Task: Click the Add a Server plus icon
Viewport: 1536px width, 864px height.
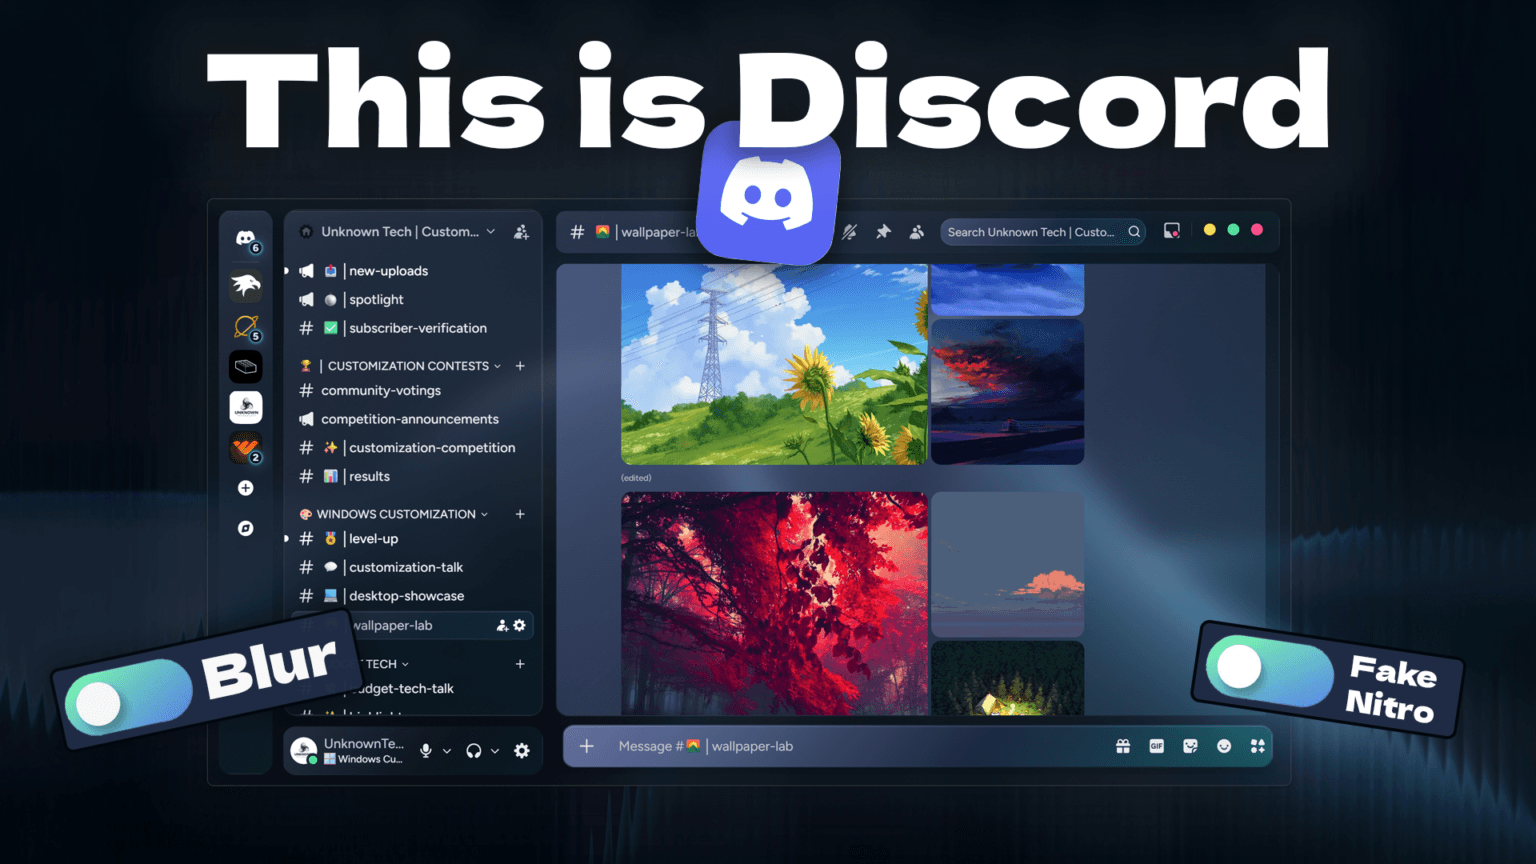Action: click(246, 488)
